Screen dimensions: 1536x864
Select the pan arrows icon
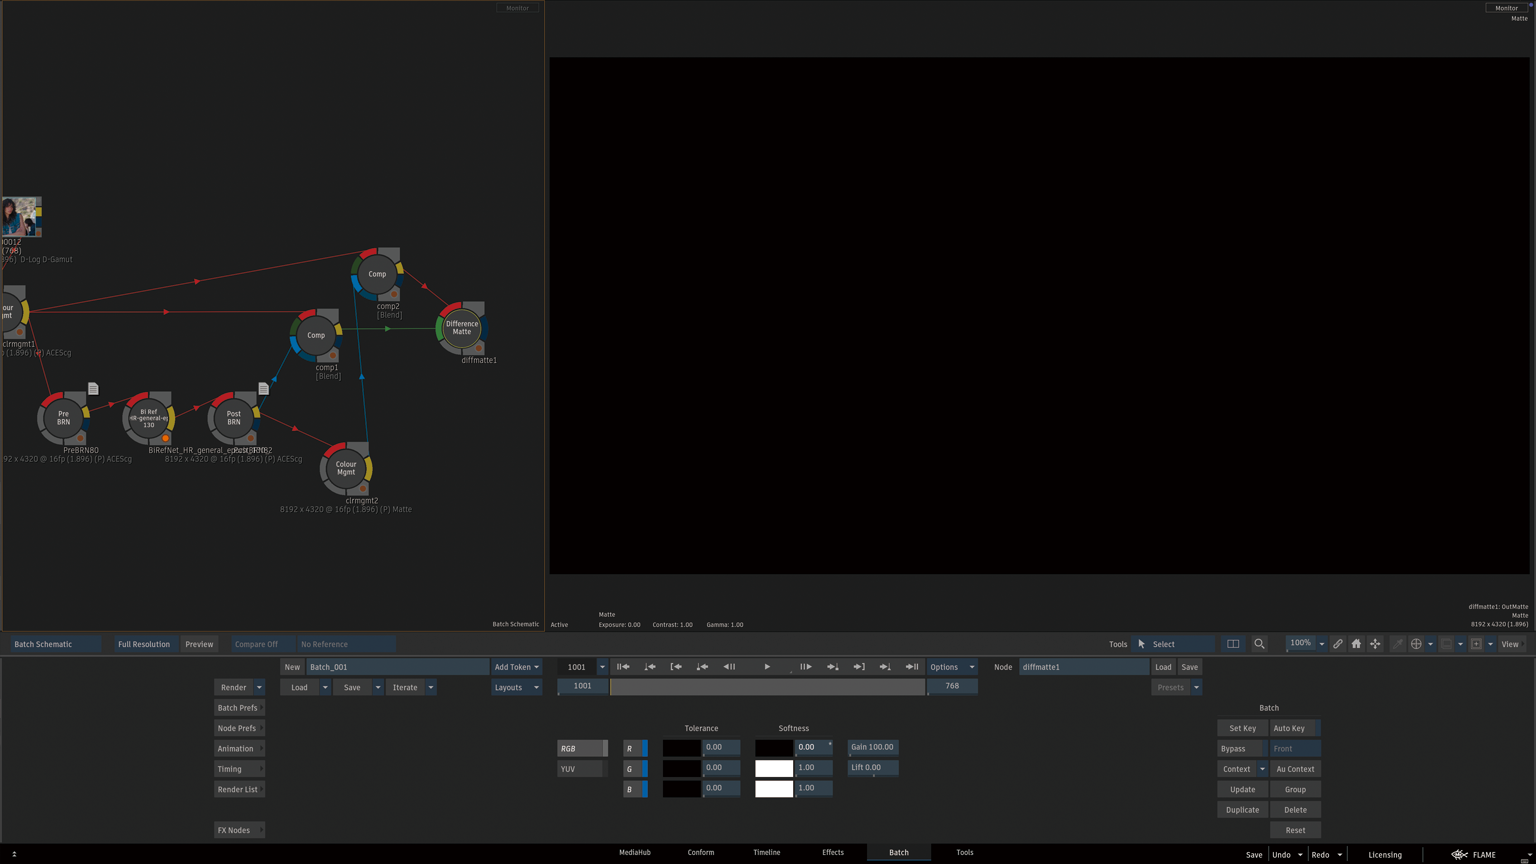pyautogui.click(x=1375, y=644)
